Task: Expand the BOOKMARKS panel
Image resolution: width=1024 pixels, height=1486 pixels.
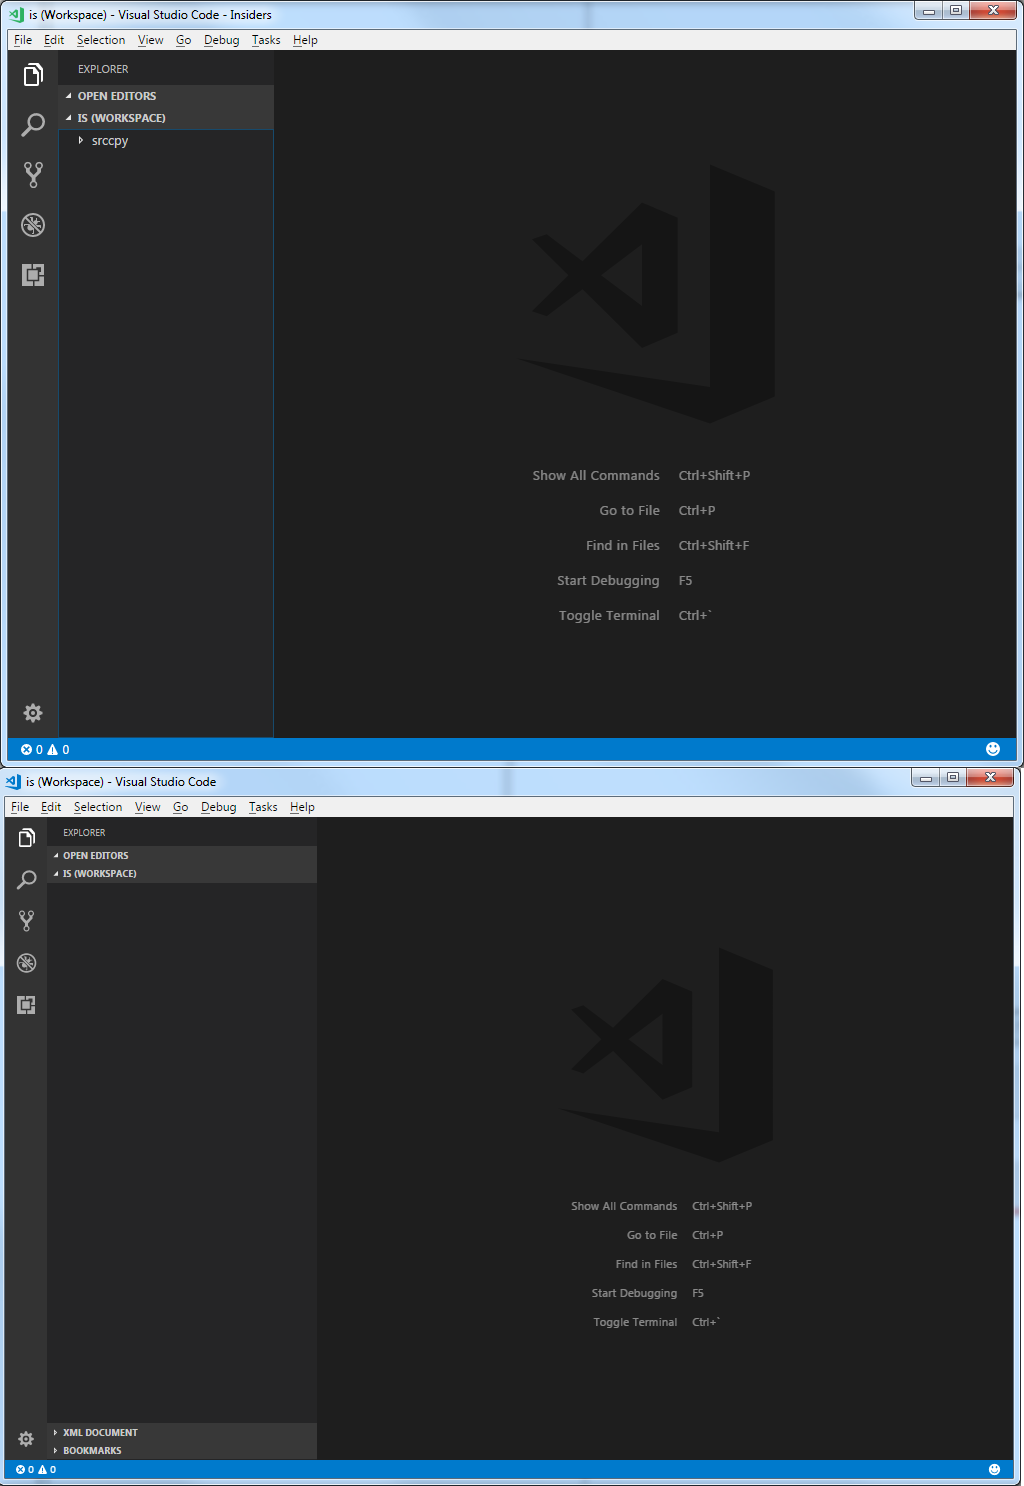Action: click(x=91, y=1450)
